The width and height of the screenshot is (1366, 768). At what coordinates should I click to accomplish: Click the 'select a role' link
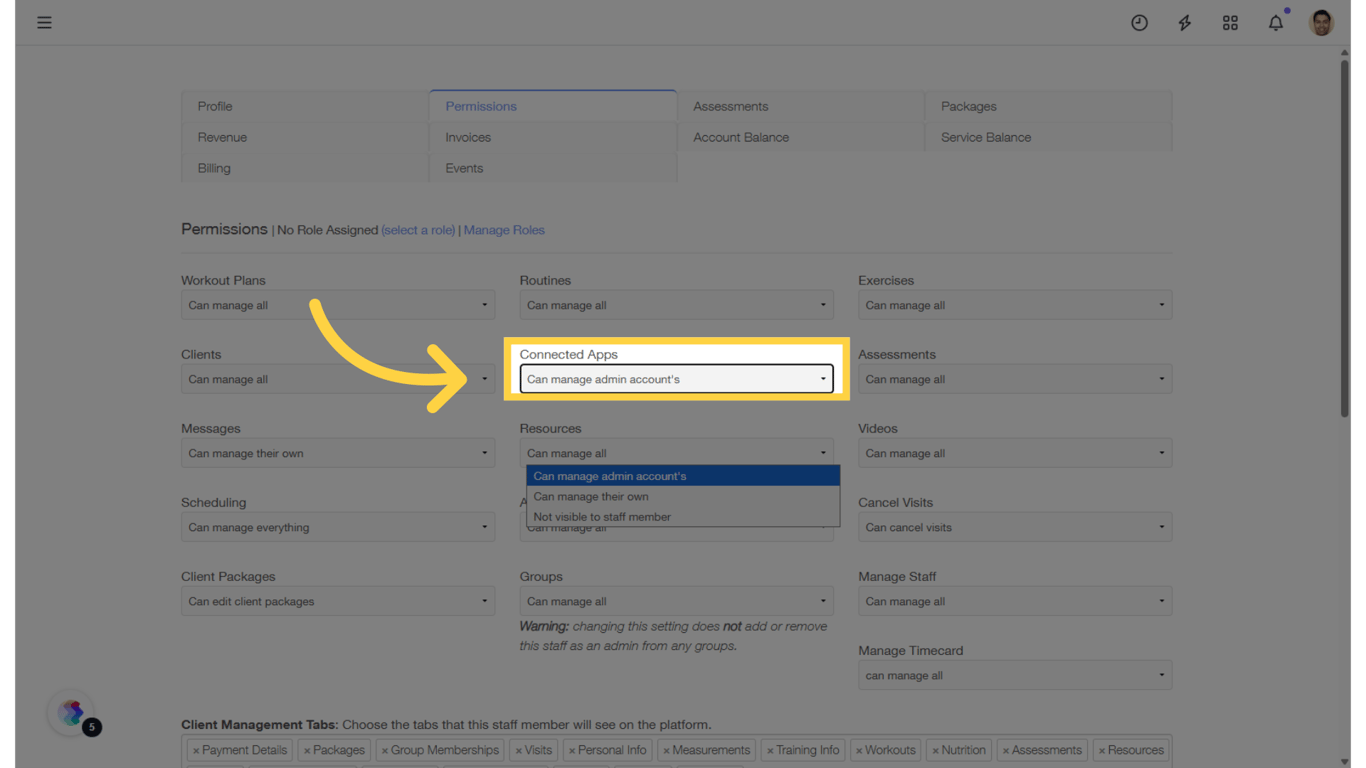pos(418,230)
